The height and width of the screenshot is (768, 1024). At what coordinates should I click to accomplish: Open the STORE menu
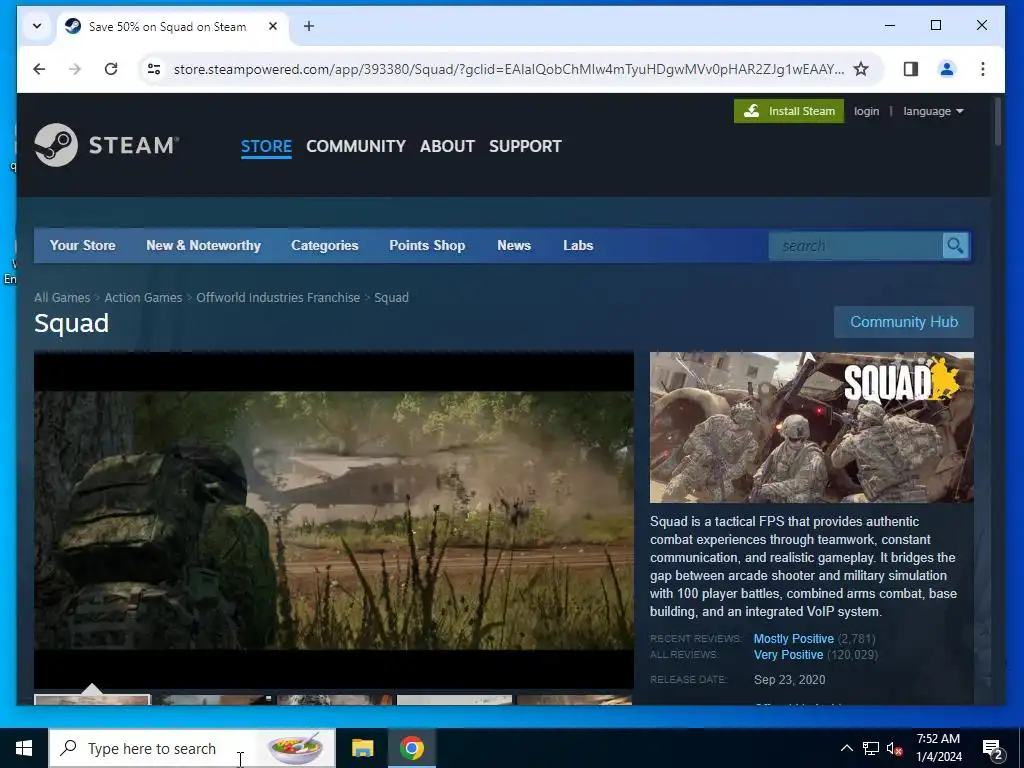[x=266, y=146]
